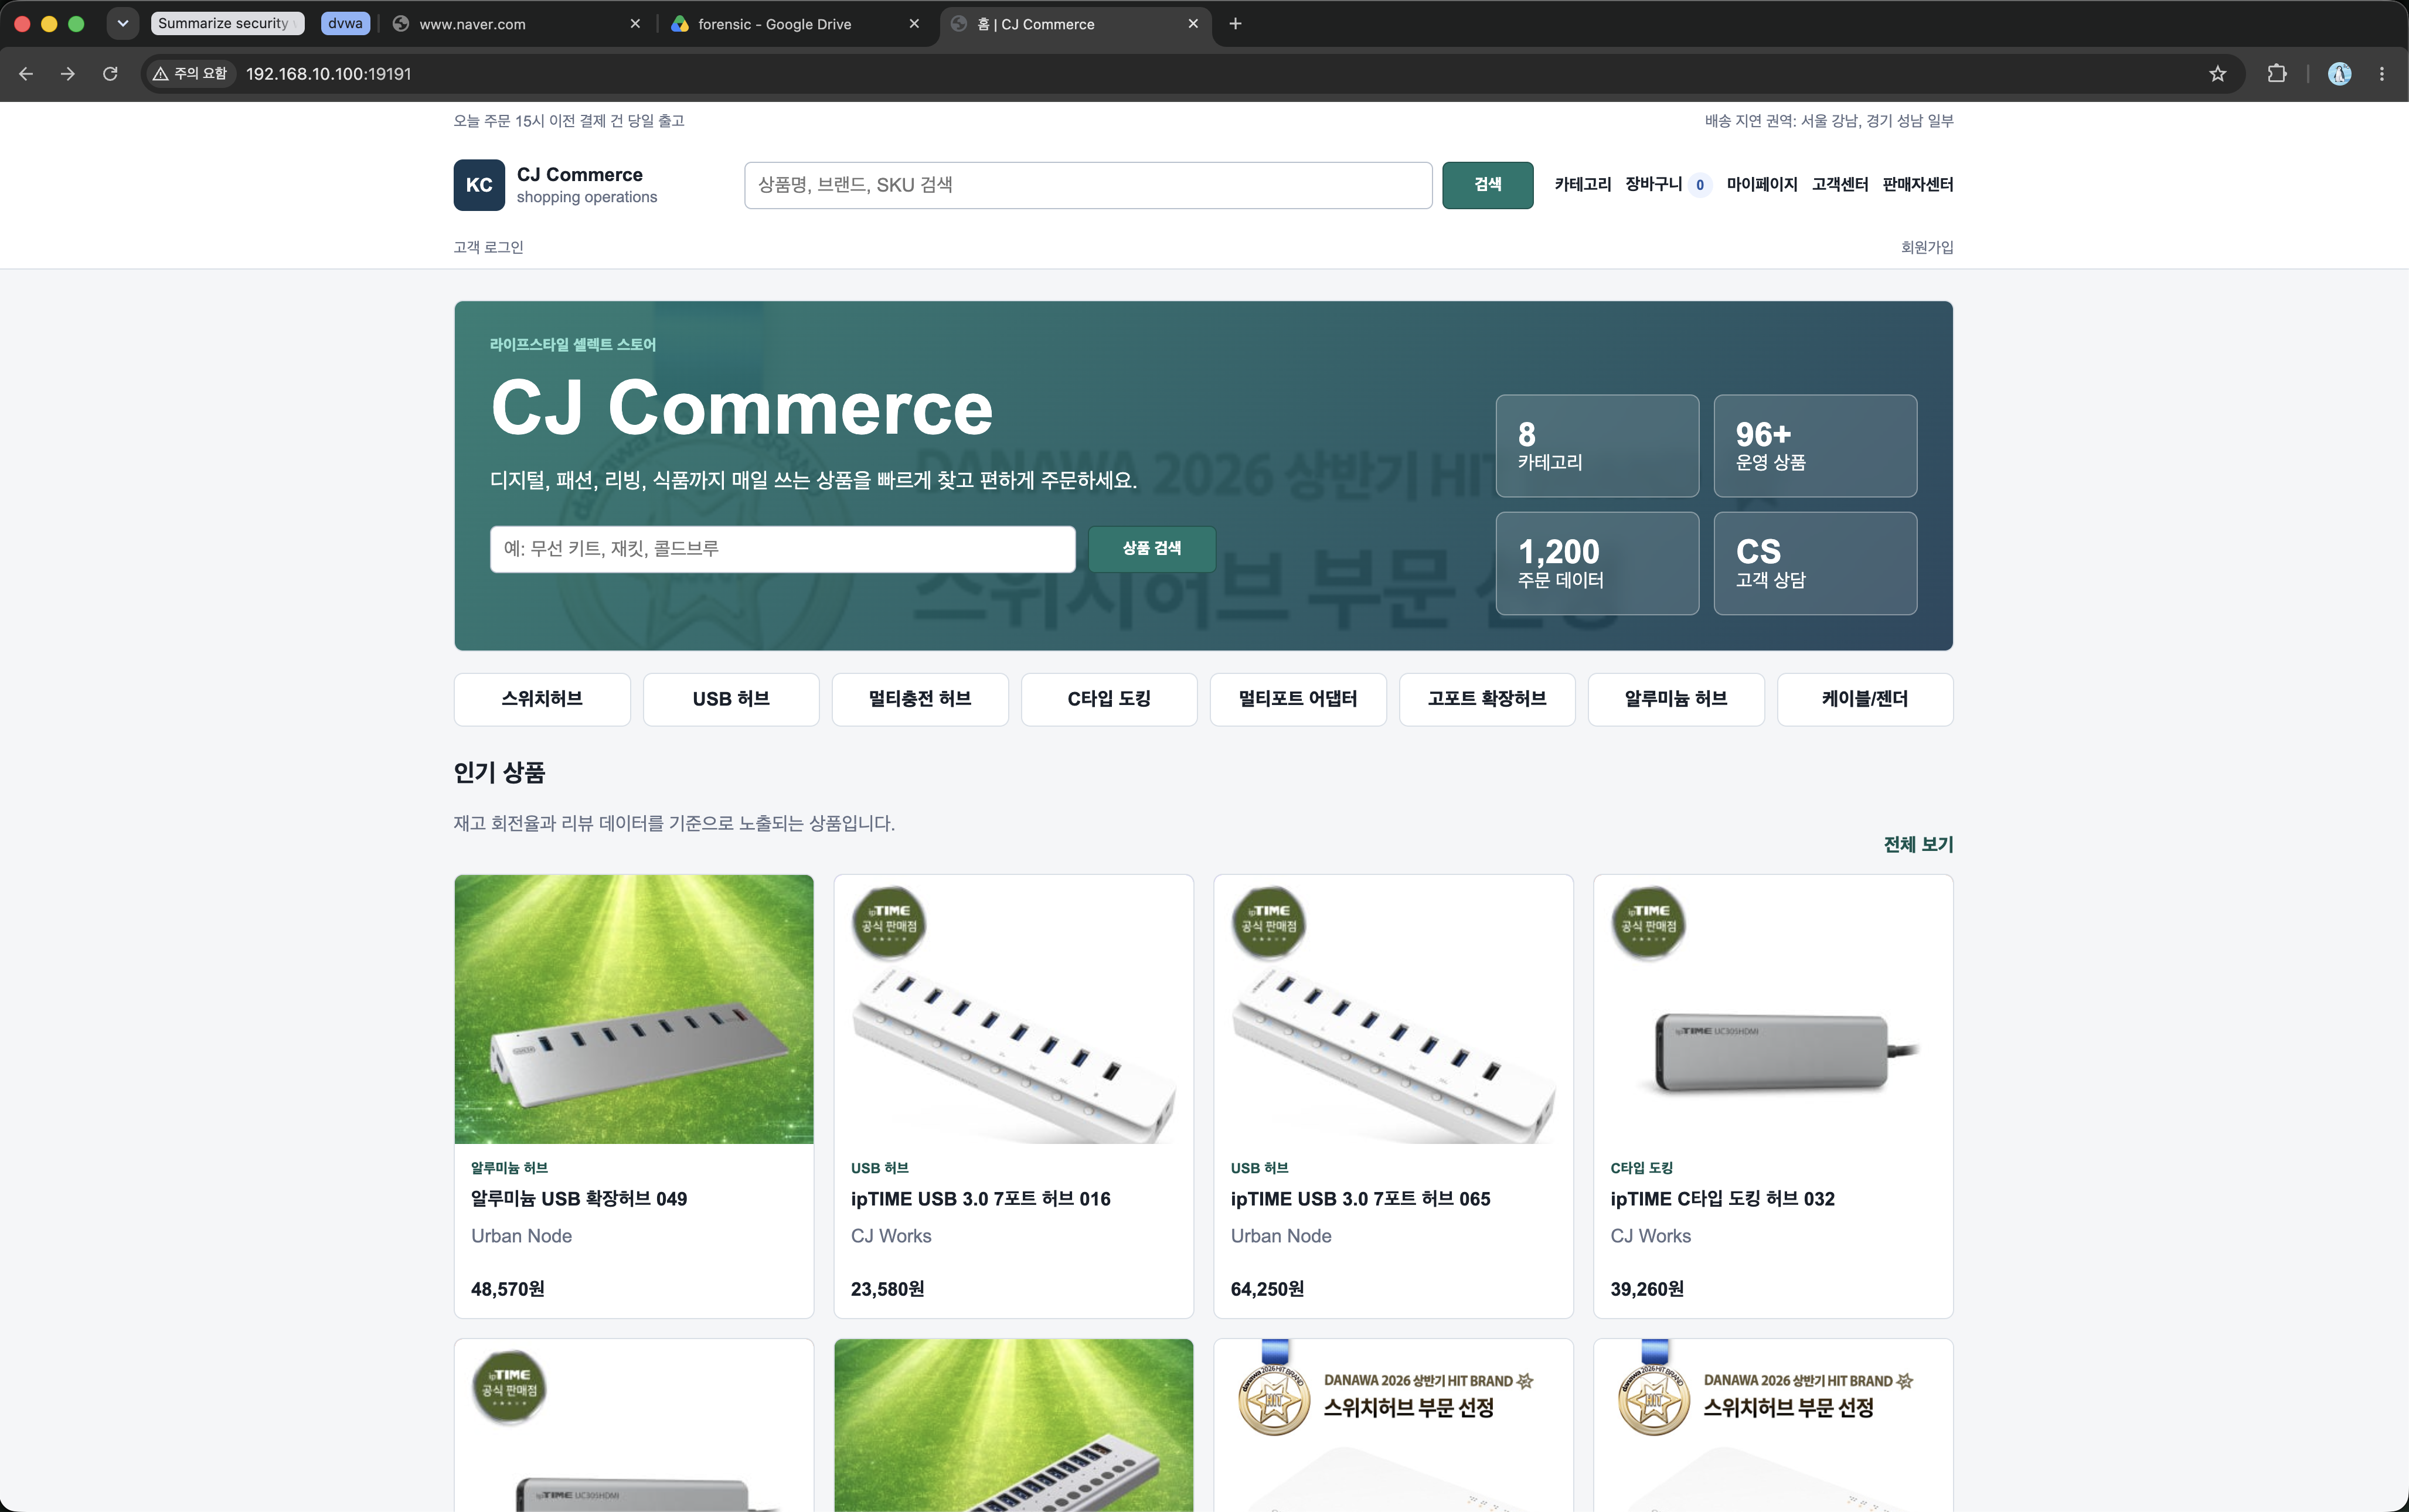The width and height of the screenshot is (2409, 1512).
Task: Select the dvwa tab group
Action: click(345, 23)
